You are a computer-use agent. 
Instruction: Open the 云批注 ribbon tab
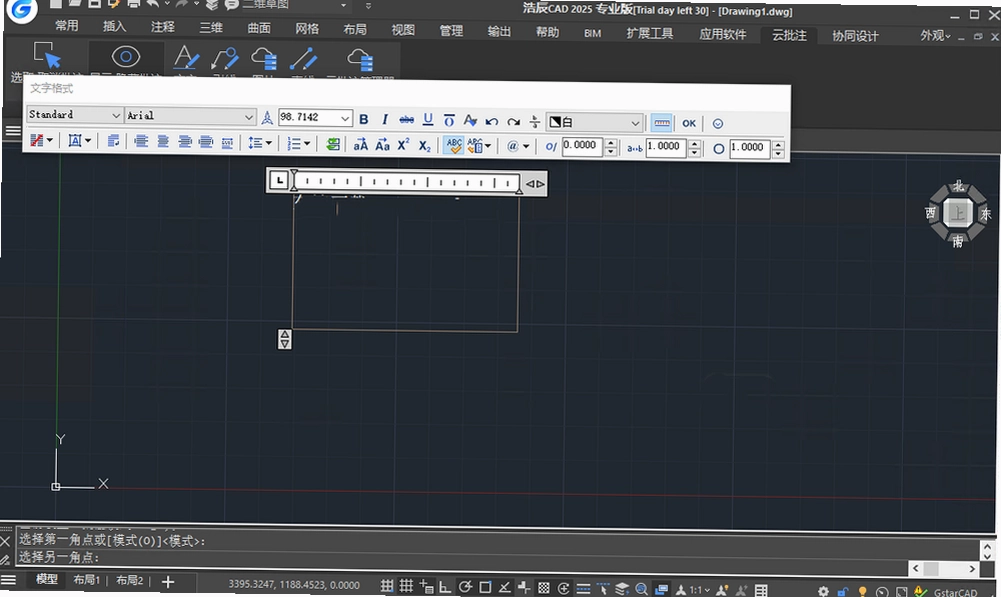(x=790, y=35)
